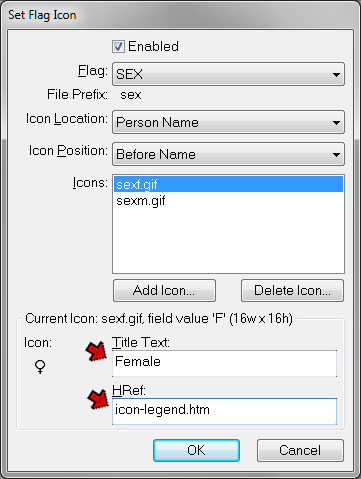The width and height of the screenshot is (361, 479).
Task: Cancel the Set Flag Icon dialog
Action: coord(300,451)
